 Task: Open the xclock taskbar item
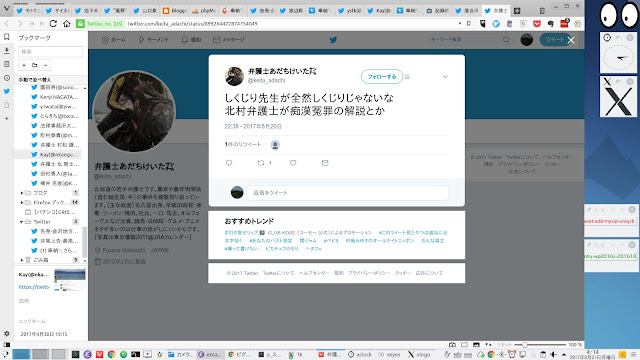tap(360, 355)
